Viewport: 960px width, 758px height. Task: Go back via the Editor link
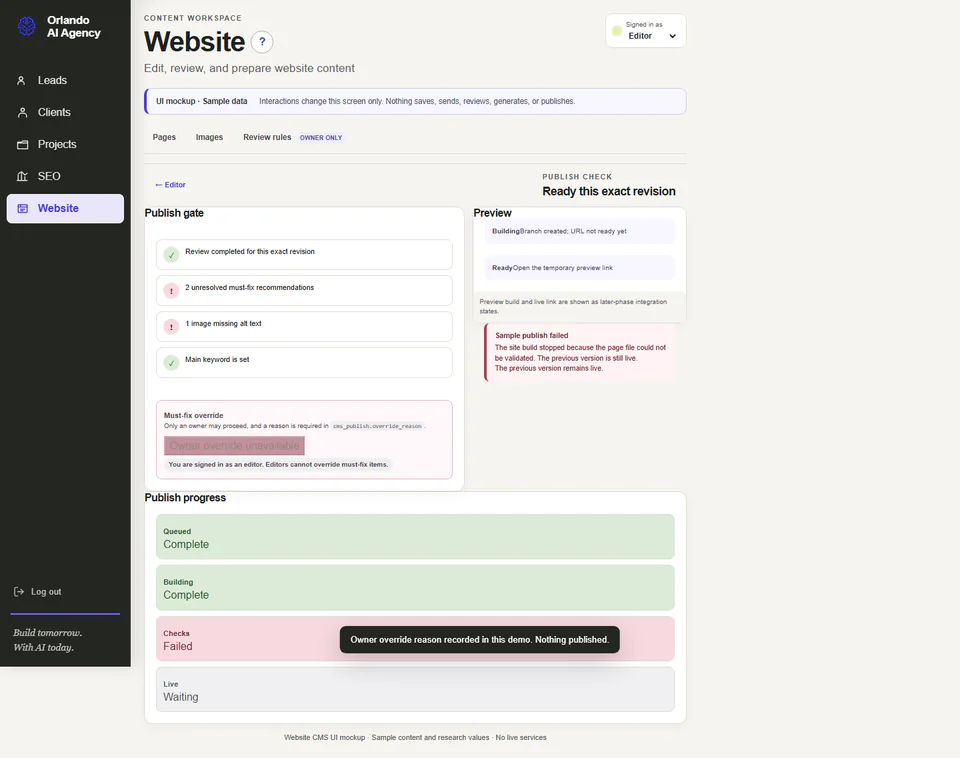pos(170,185)
